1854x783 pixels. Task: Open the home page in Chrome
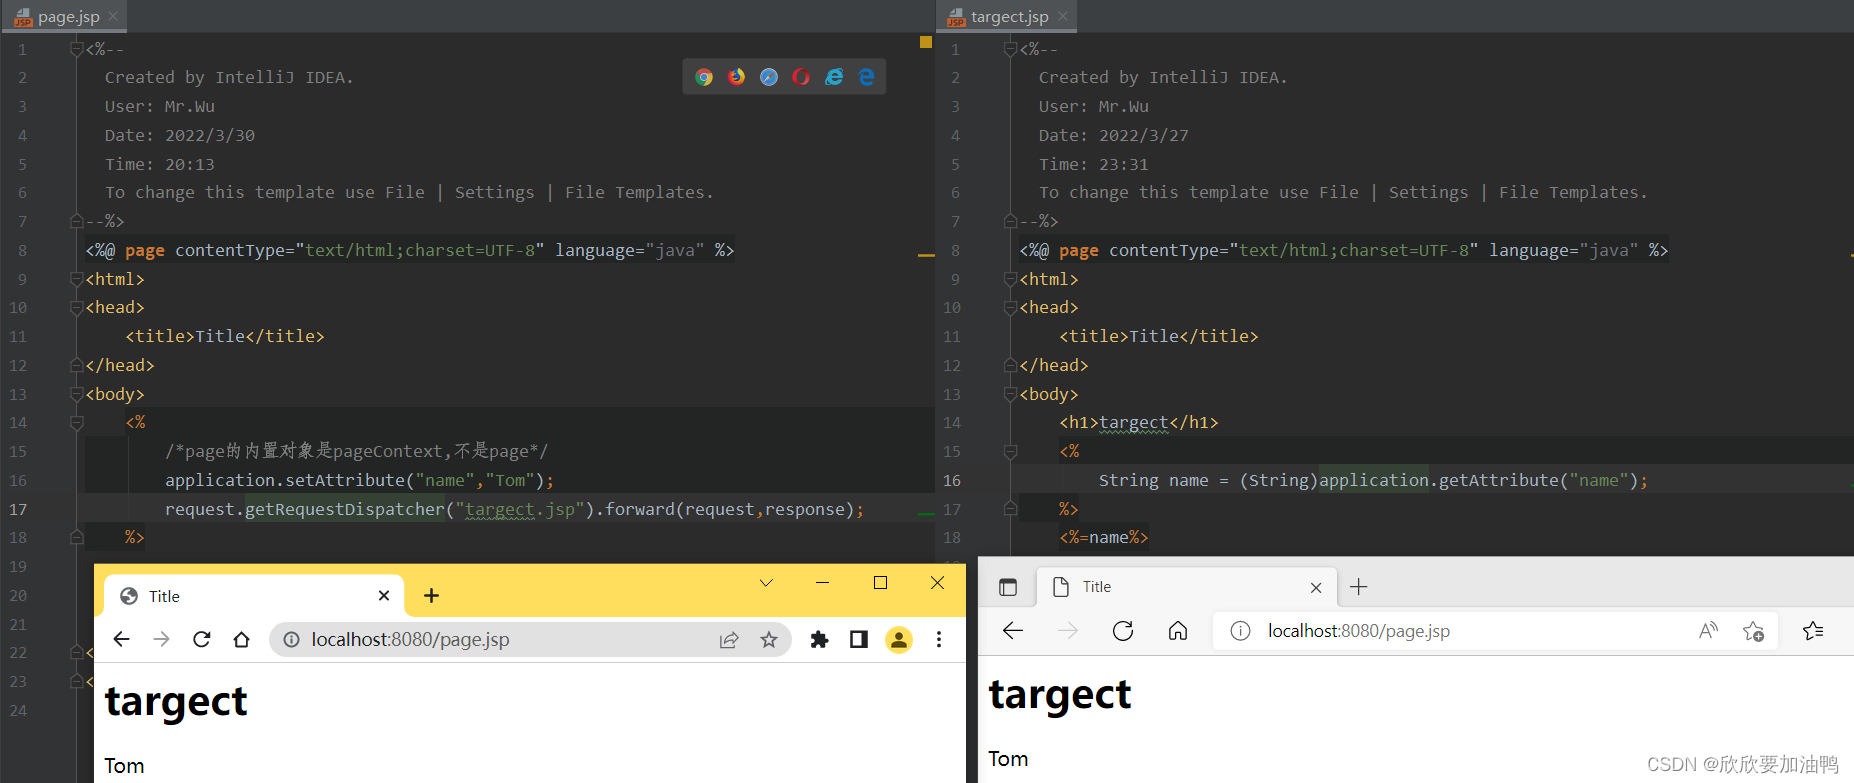tap(241, 639)
